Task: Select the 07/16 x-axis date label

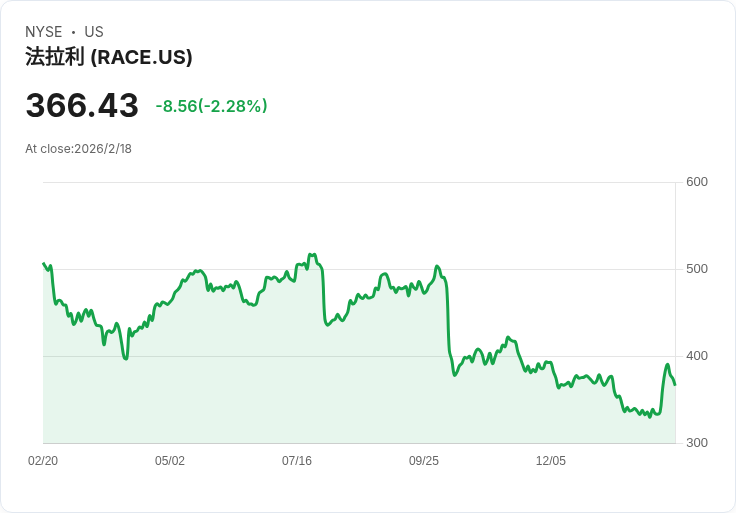Action: 297,461
